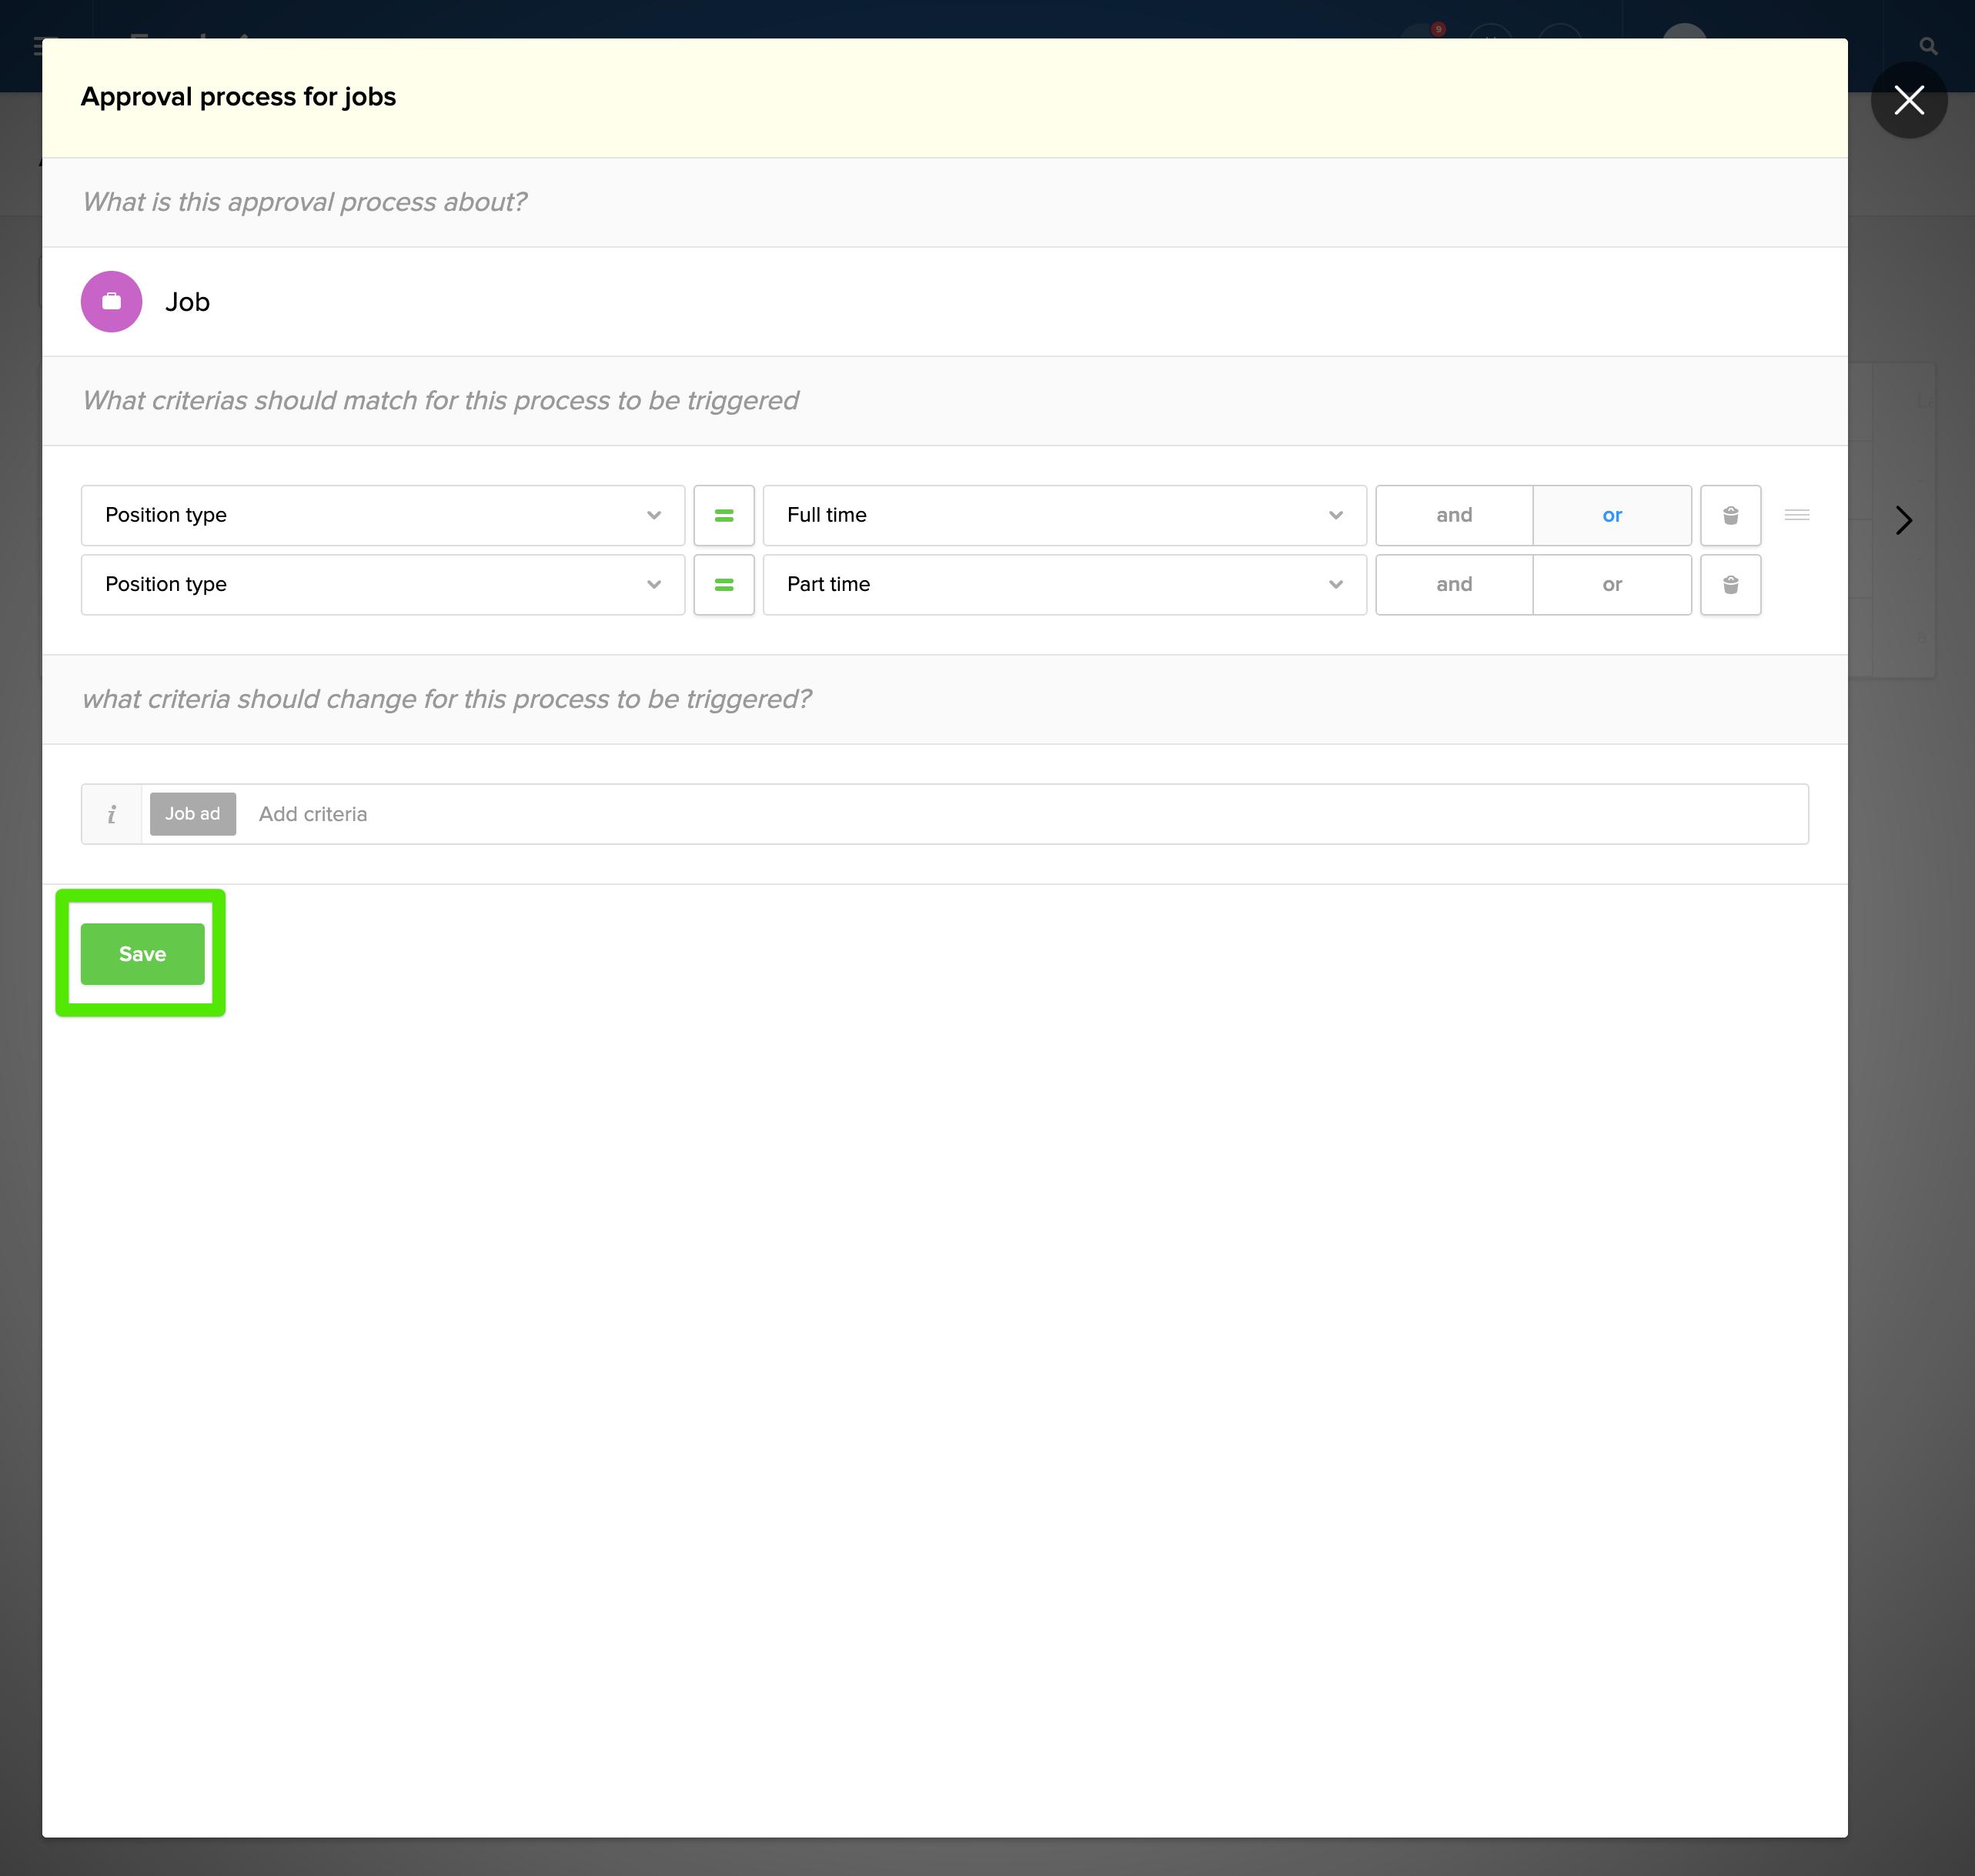Click the Job ad tag
1975x1876 pixels.
click(192, 814)
